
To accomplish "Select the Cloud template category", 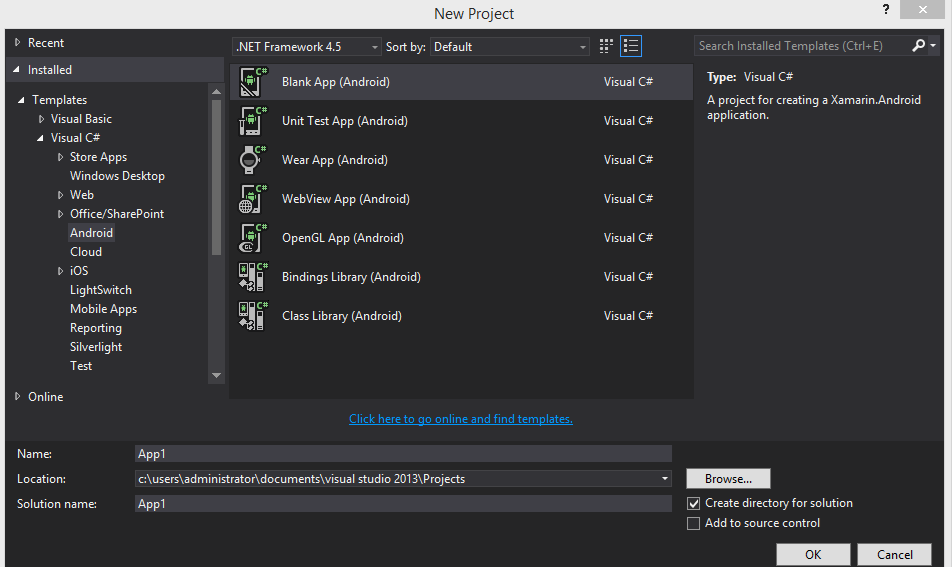I will click(86, 252).
